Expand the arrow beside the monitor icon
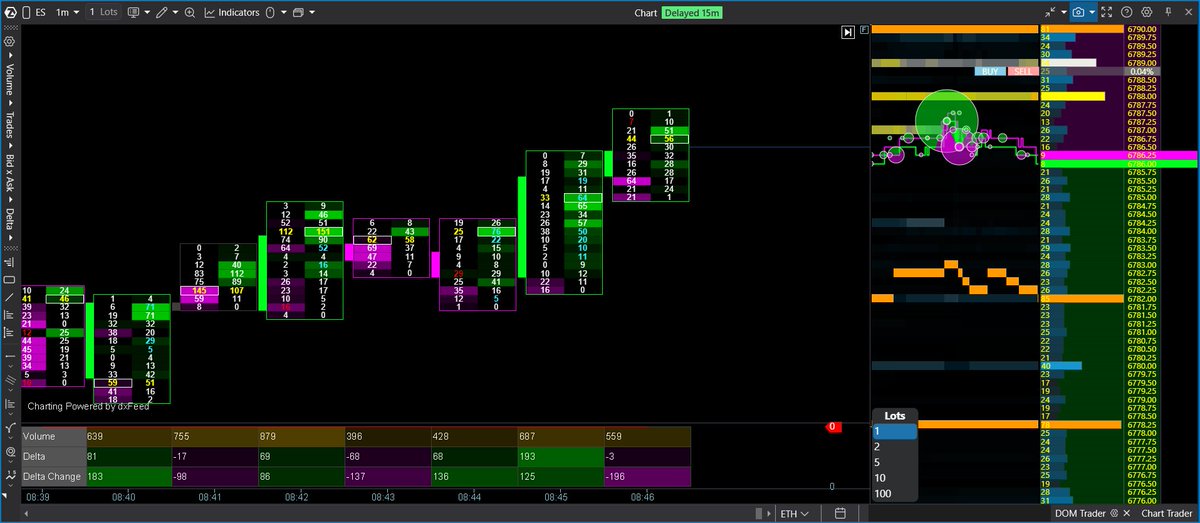1200x523 pixels. [x=145, y=13]
